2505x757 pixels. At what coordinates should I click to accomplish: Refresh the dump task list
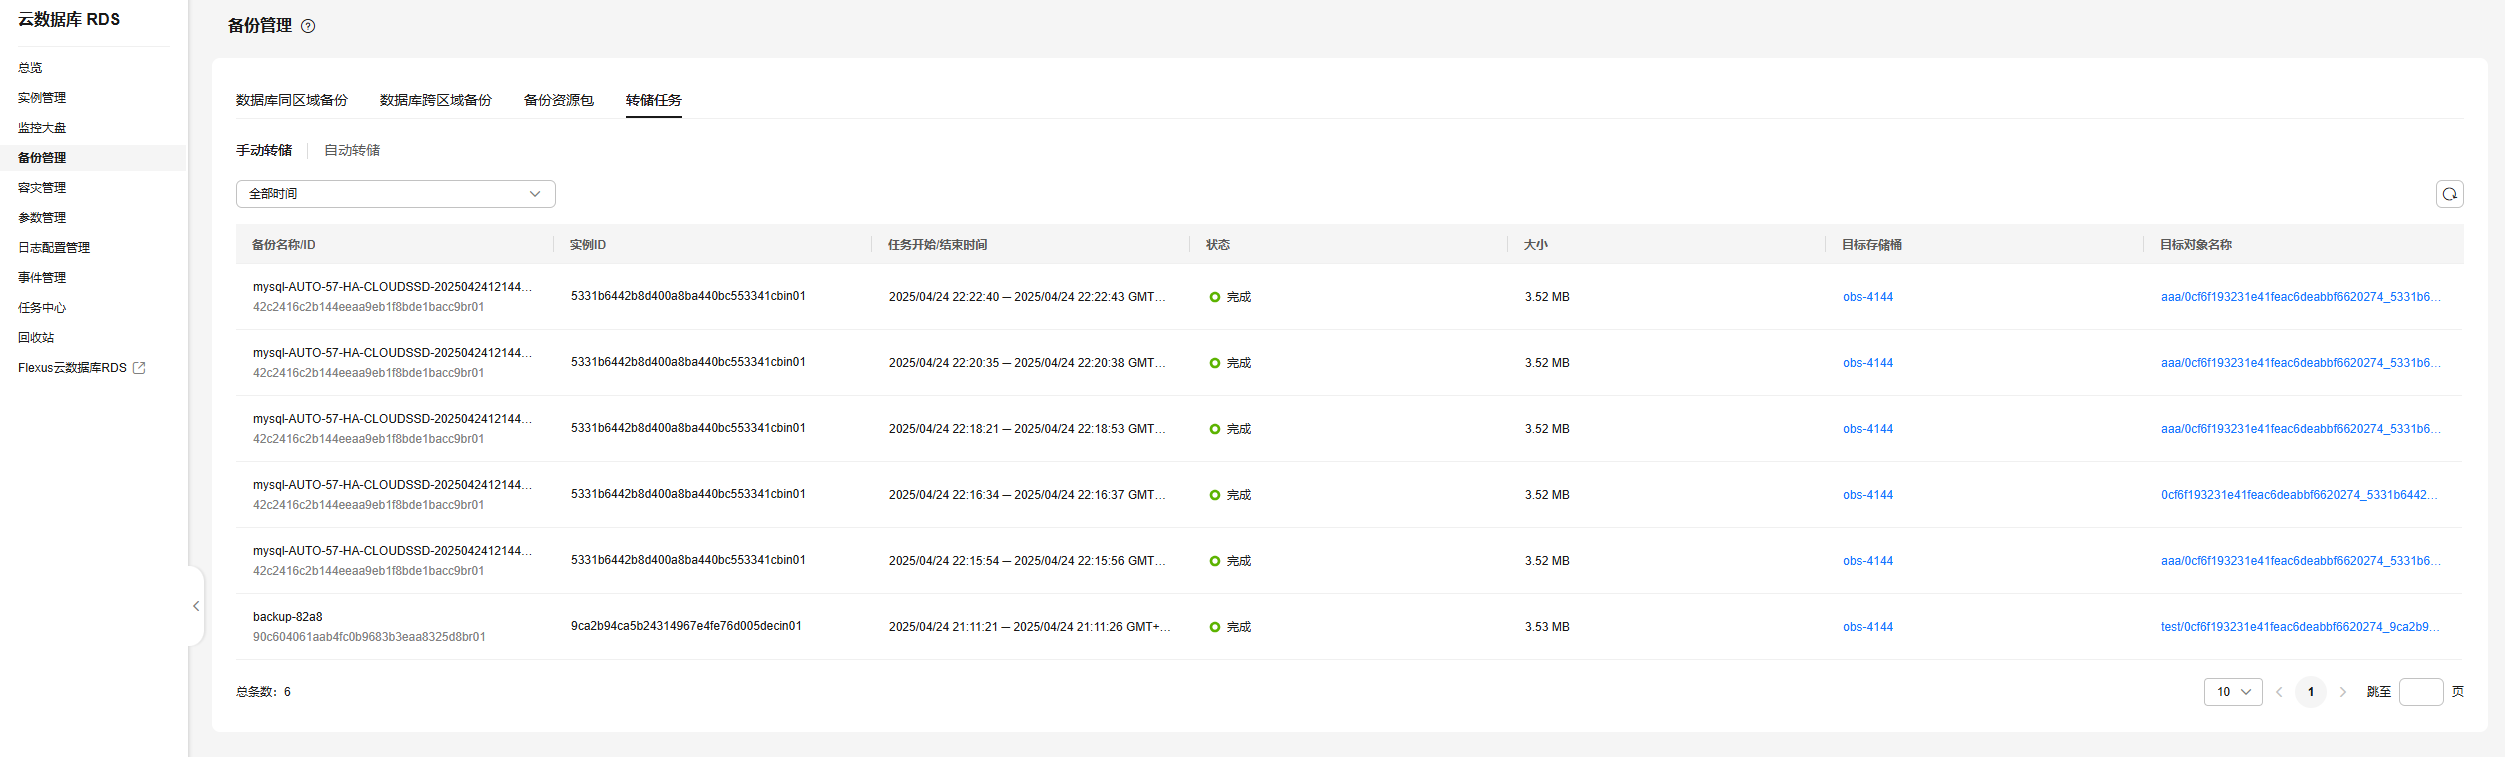2449,194
